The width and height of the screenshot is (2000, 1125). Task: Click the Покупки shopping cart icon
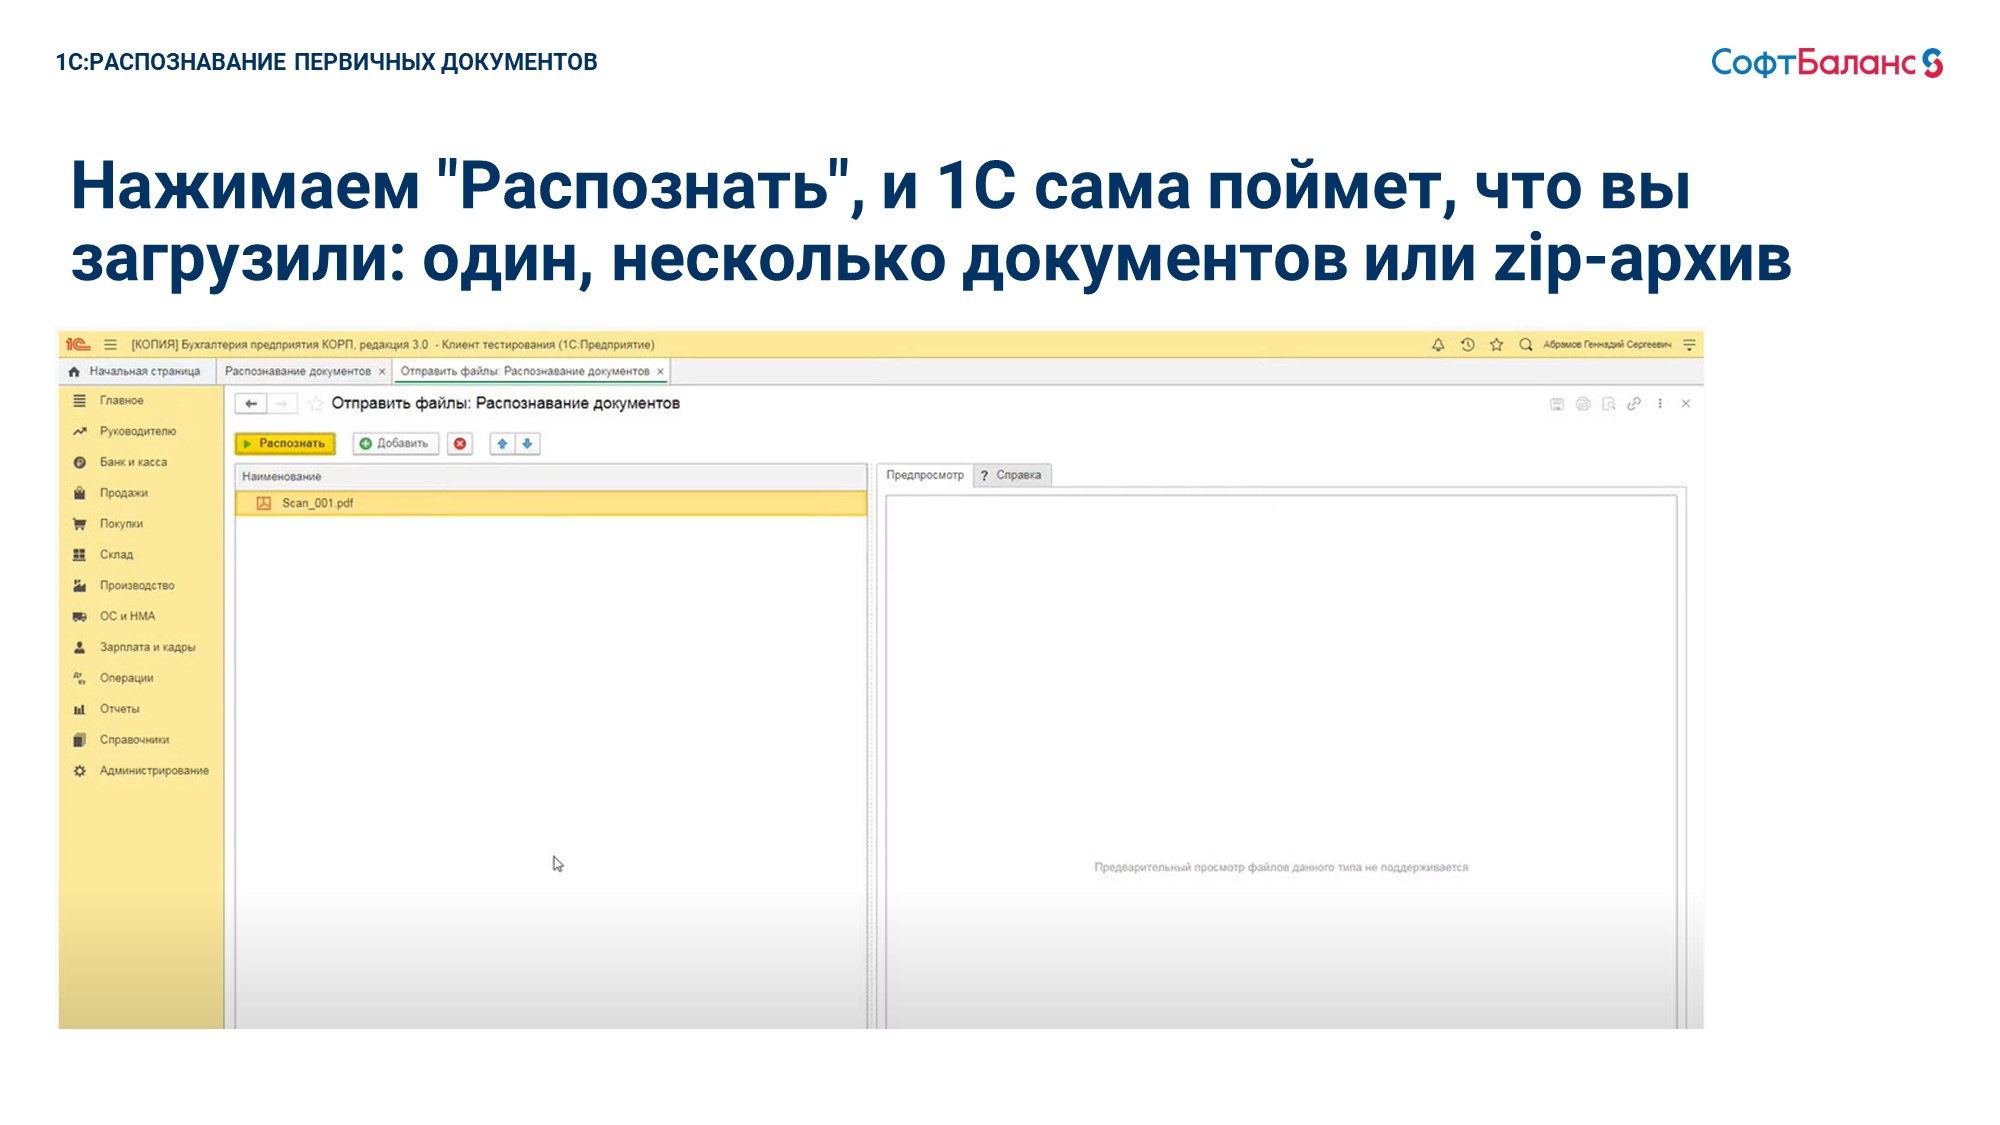click(79, 524)
